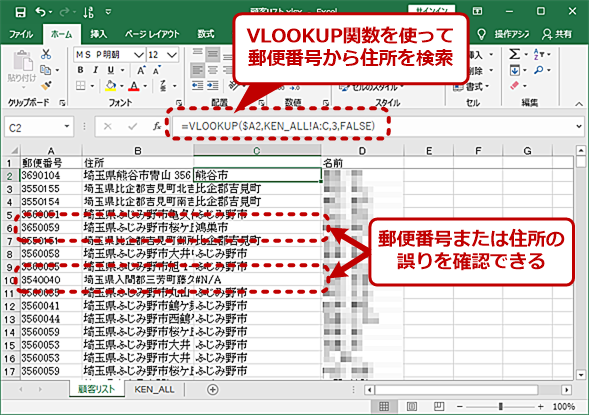Click the Find and Select magnifier icon

coord(539,70)
